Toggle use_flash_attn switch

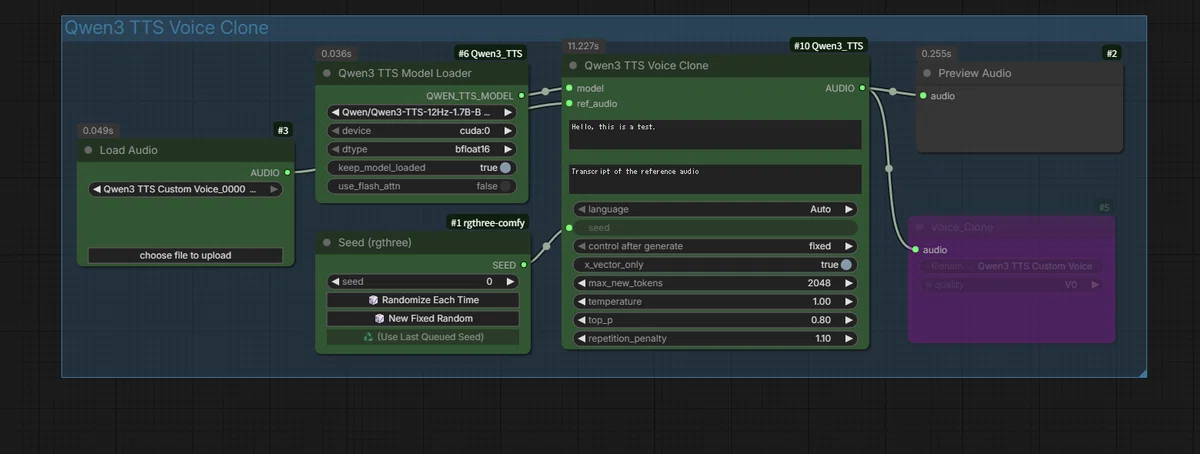tap(506, 186)
